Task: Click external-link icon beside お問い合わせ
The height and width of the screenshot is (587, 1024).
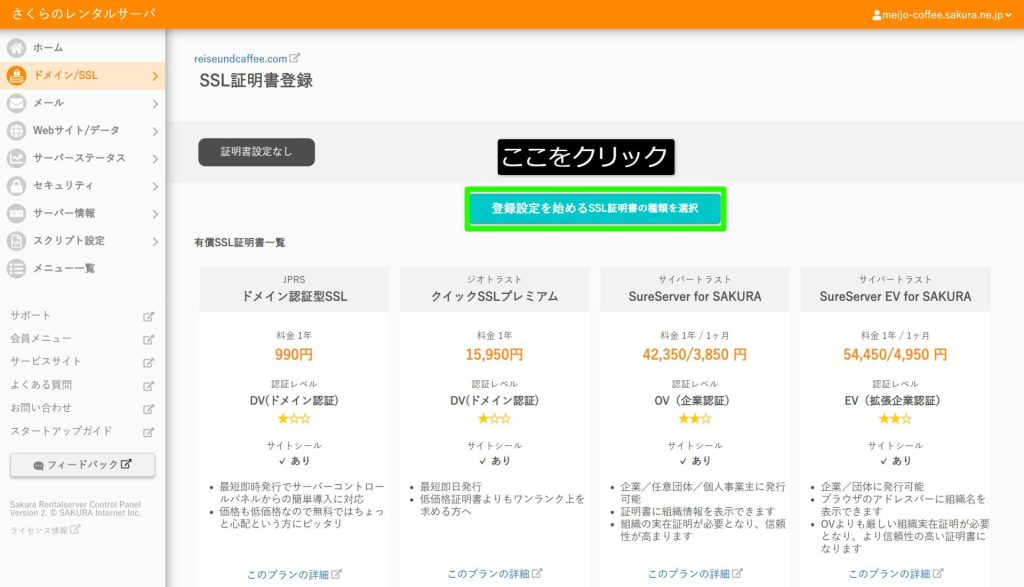Action: tap(148, 409)
